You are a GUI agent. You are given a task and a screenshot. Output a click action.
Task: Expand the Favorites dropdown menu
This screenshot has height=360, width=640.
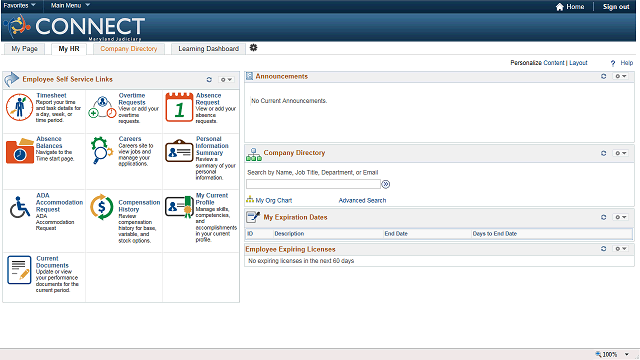[20, 5]
